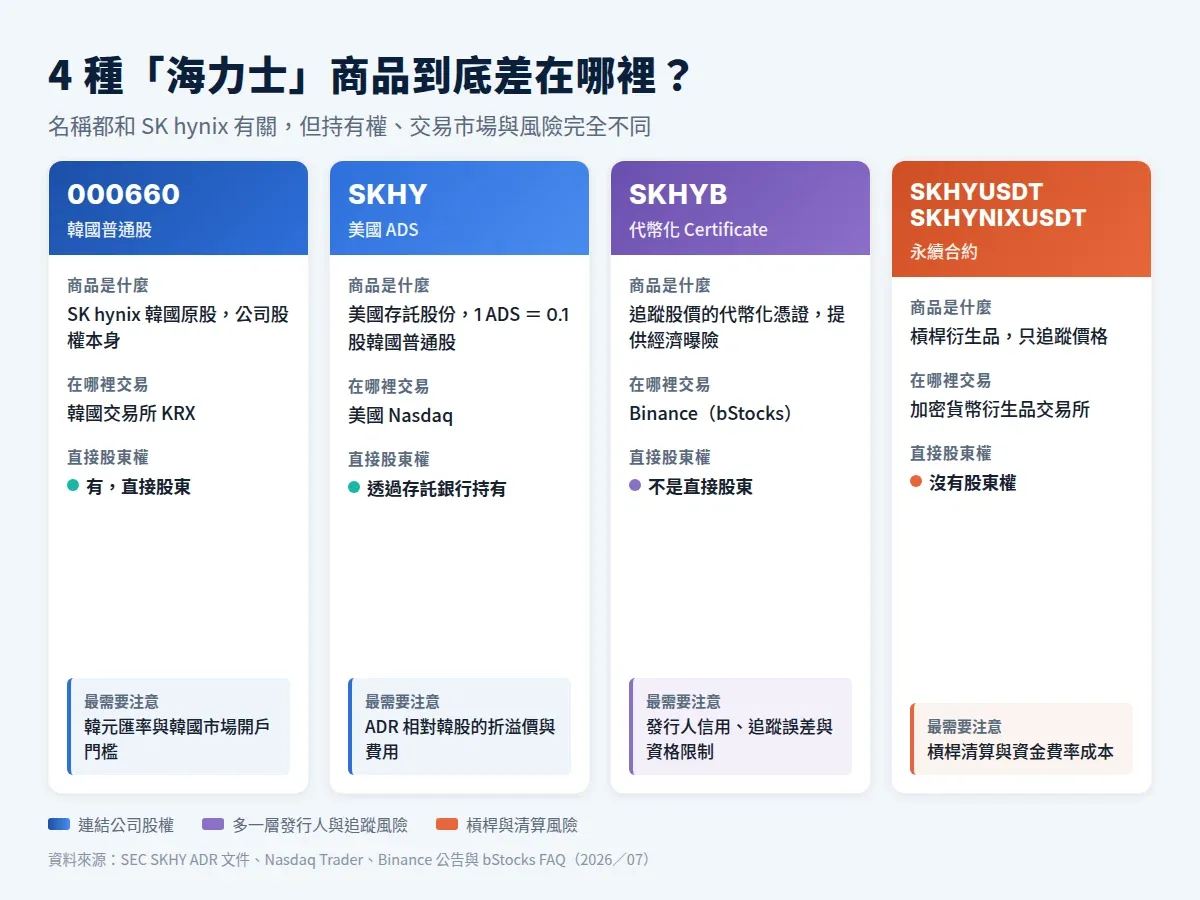Click the green dot beside 有，直接股東

click(x=73, y=486)
